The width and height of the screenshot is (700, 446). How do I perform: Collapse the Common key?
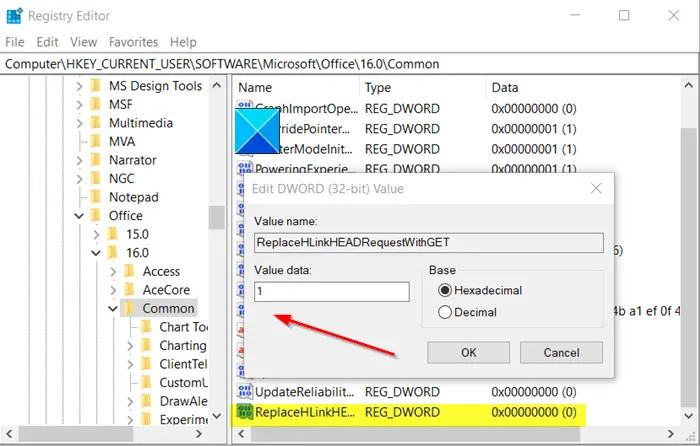coord(113,308)
